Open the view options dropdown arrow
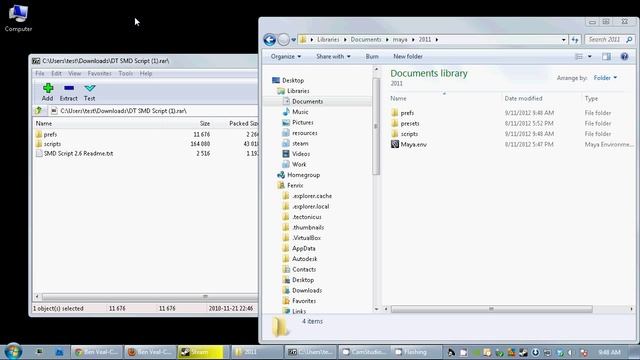Viewport: 640px width, 360px height. pos(589,56)
